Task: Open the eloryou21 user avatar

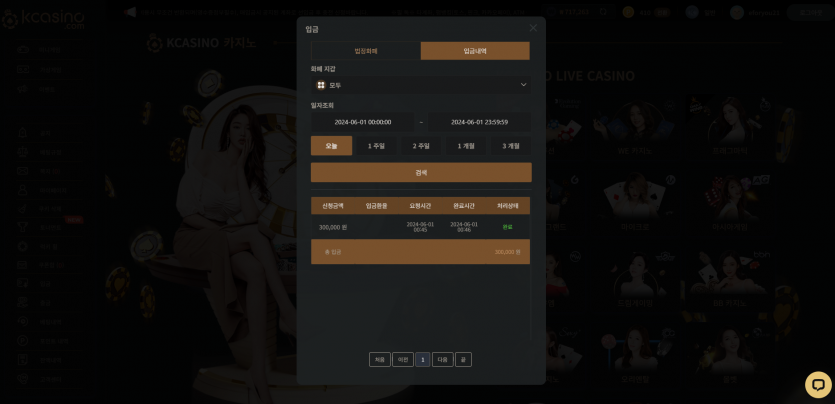Action: click(x=737, y=12)
